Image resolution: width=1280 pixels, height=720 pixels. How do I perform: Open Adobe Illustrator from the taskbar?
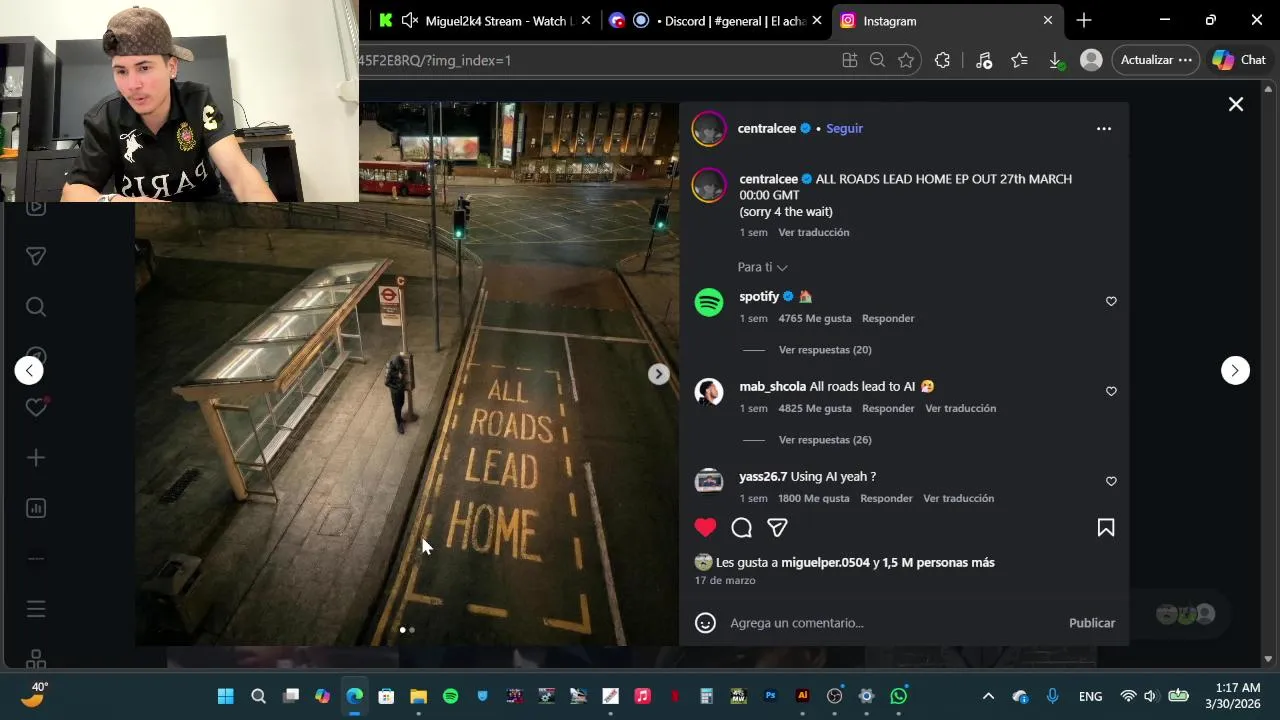point(802,696)
